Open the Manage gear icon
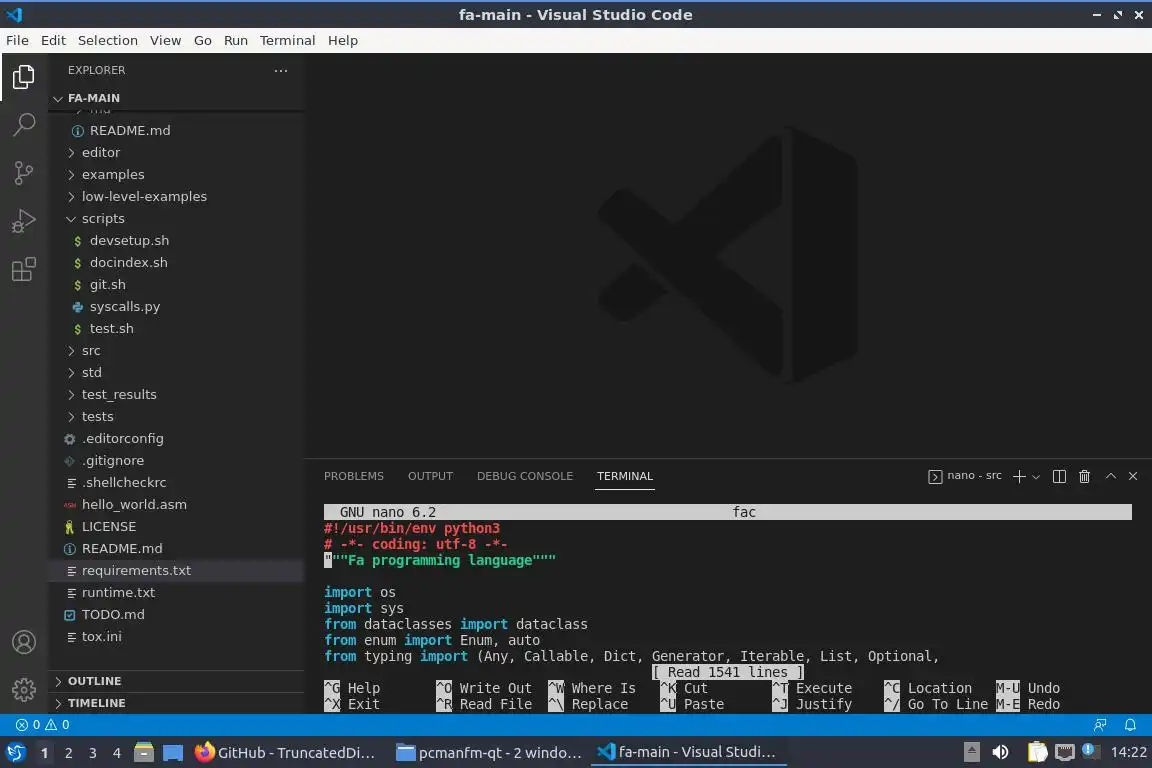This screenshot has height=768, width=1152. 24,690
